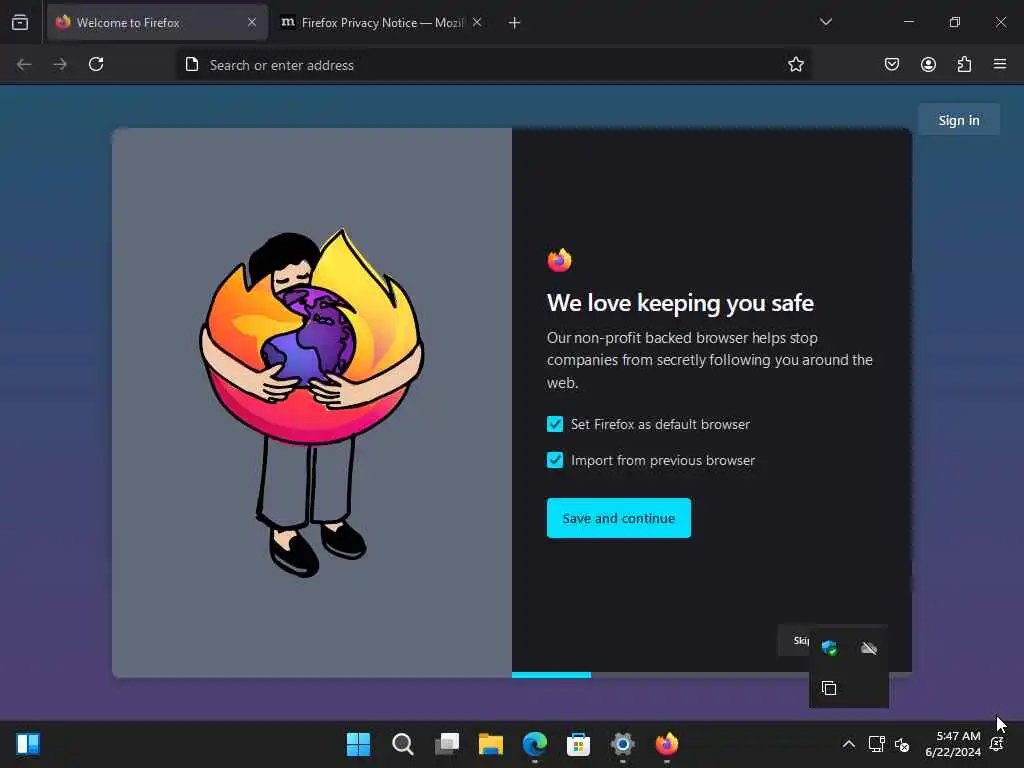Open OneDrive cloud tray icon

[869, 648]
